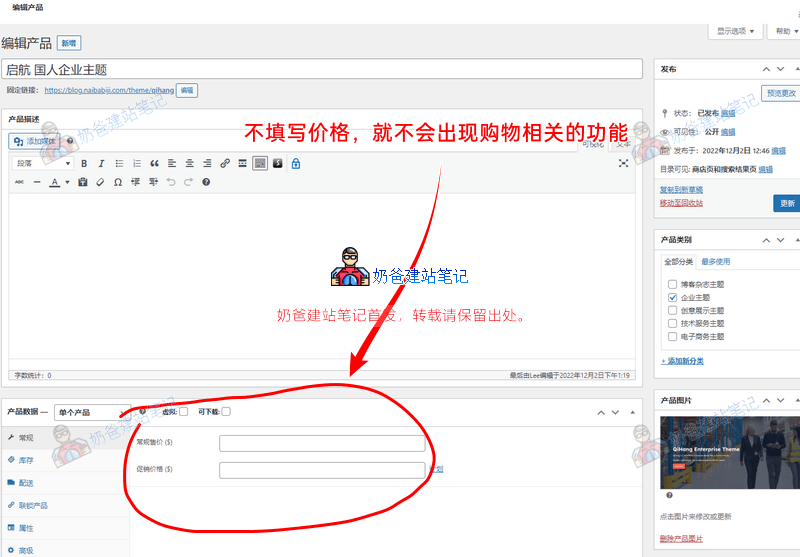Uncheck the 企业主题 category
This screenshot has height=557, width=800.
pos(672,297)
